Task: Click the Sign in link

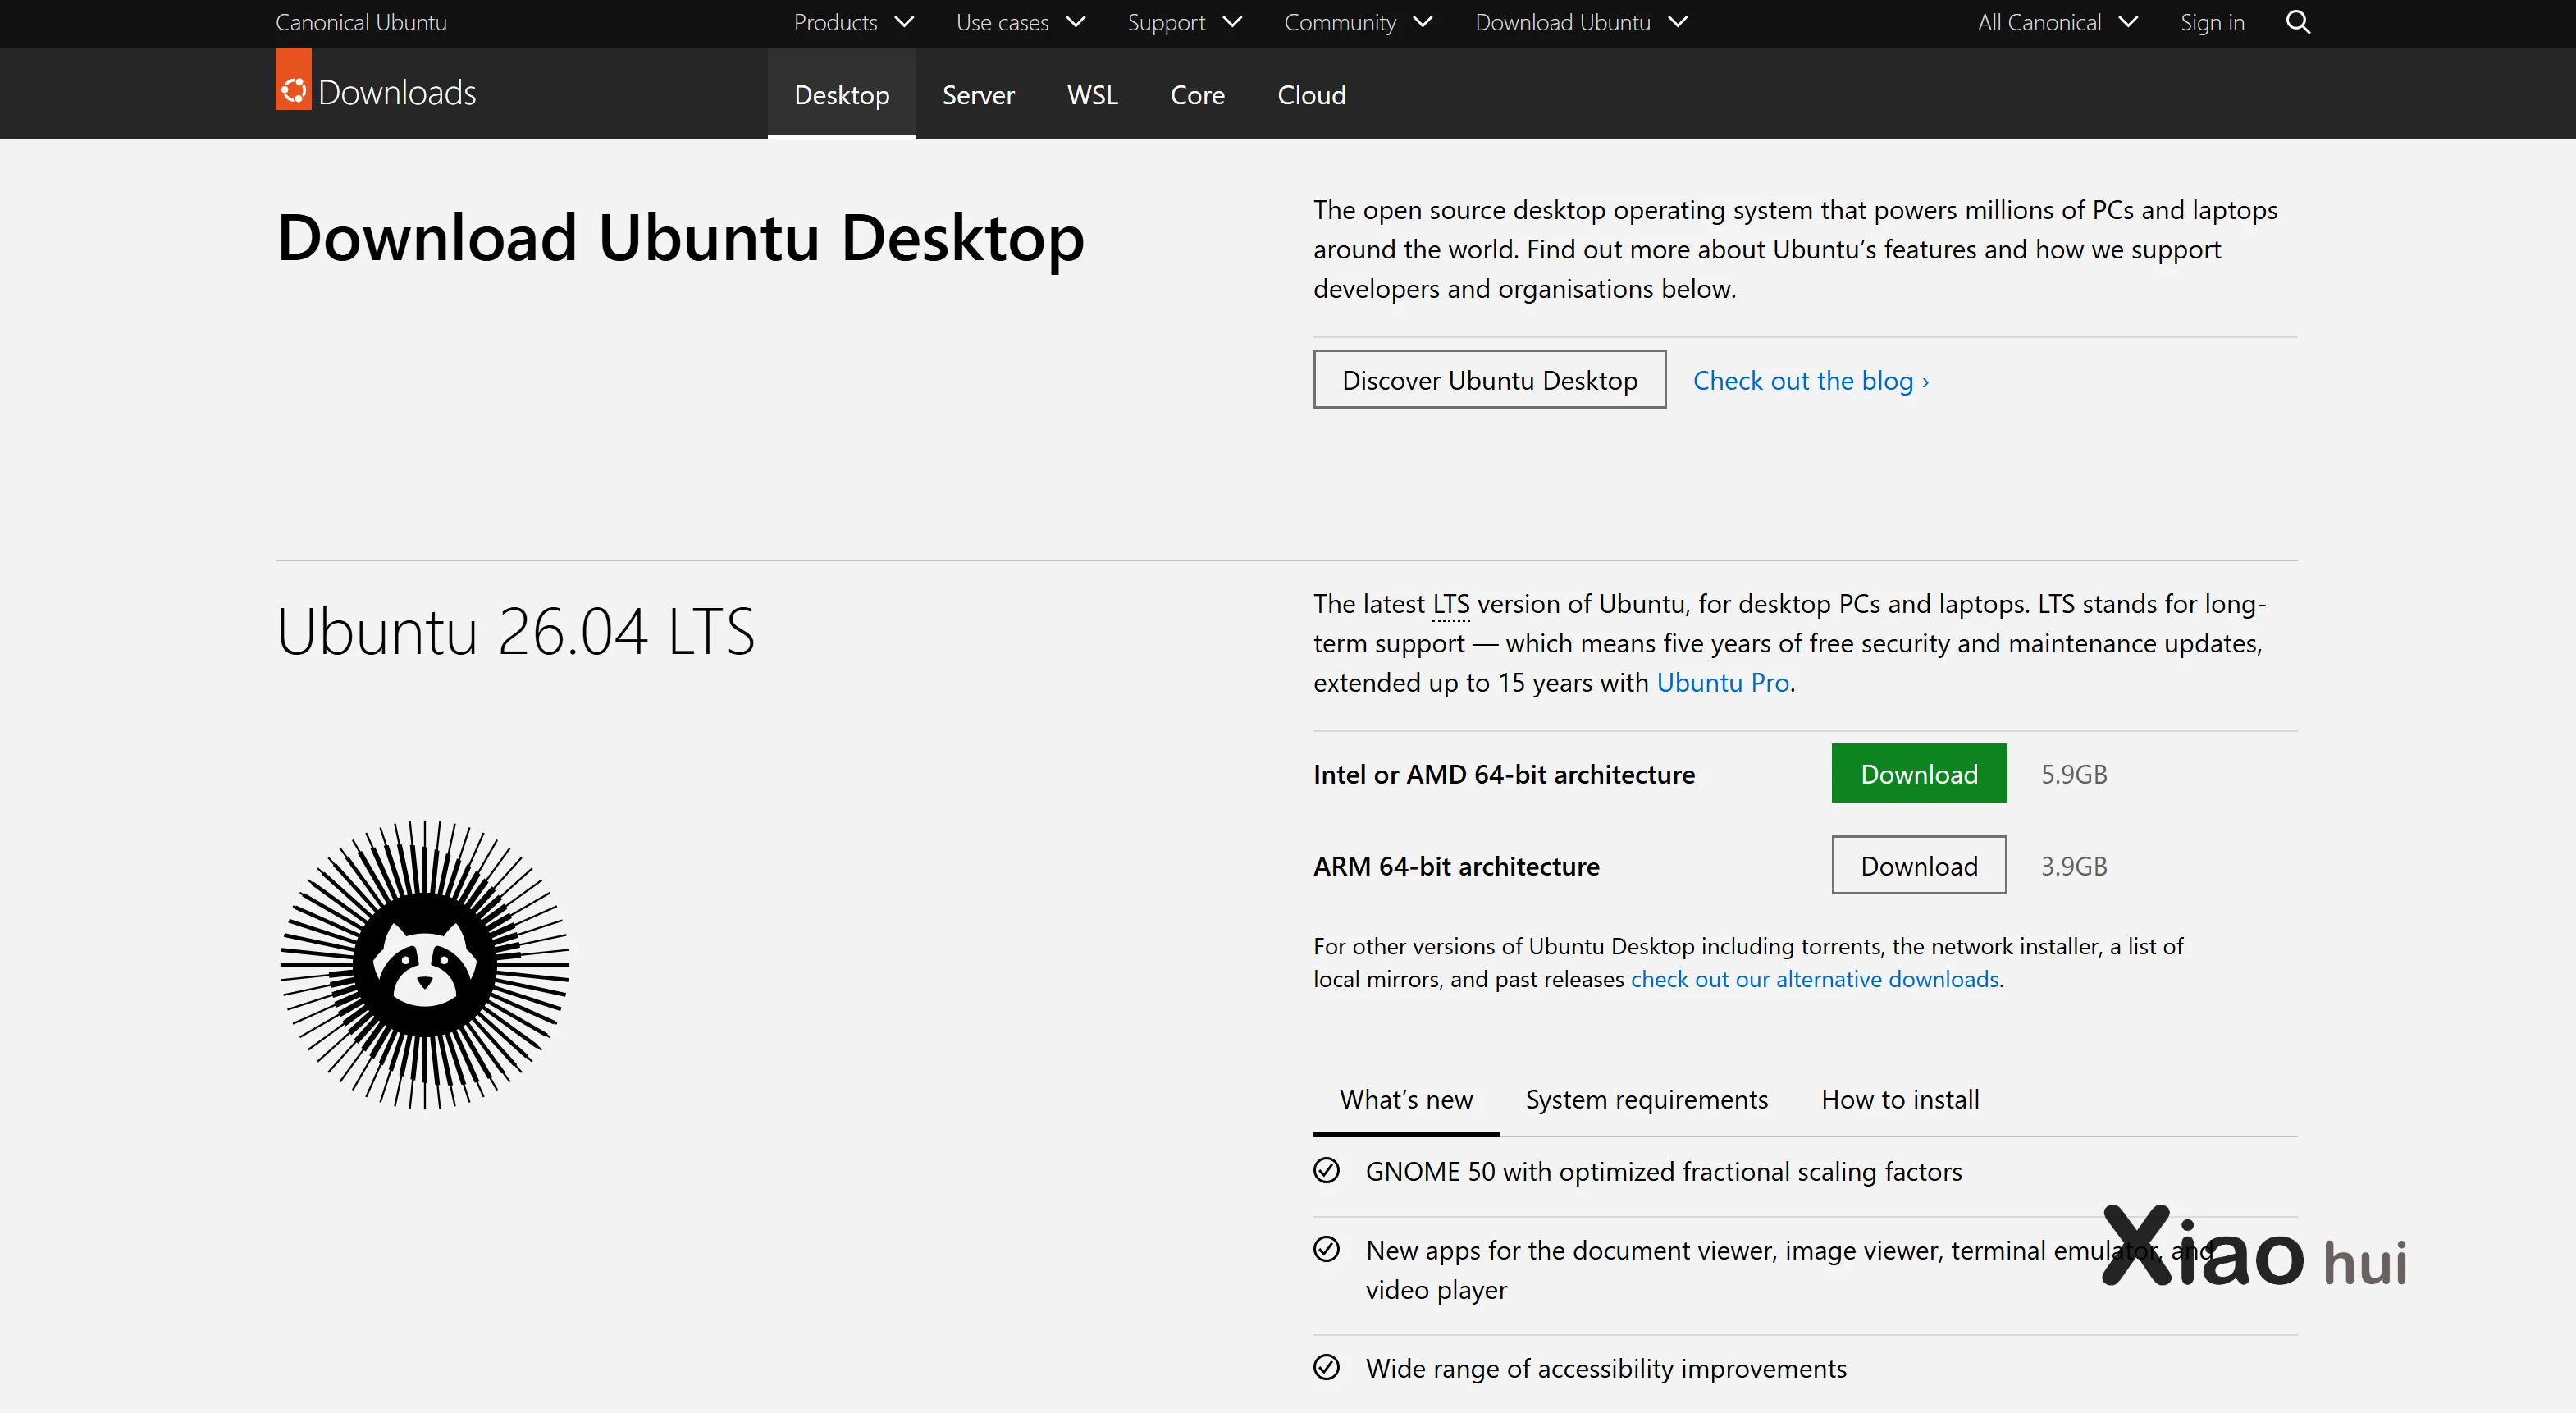Action: (x=2212, y=22)
